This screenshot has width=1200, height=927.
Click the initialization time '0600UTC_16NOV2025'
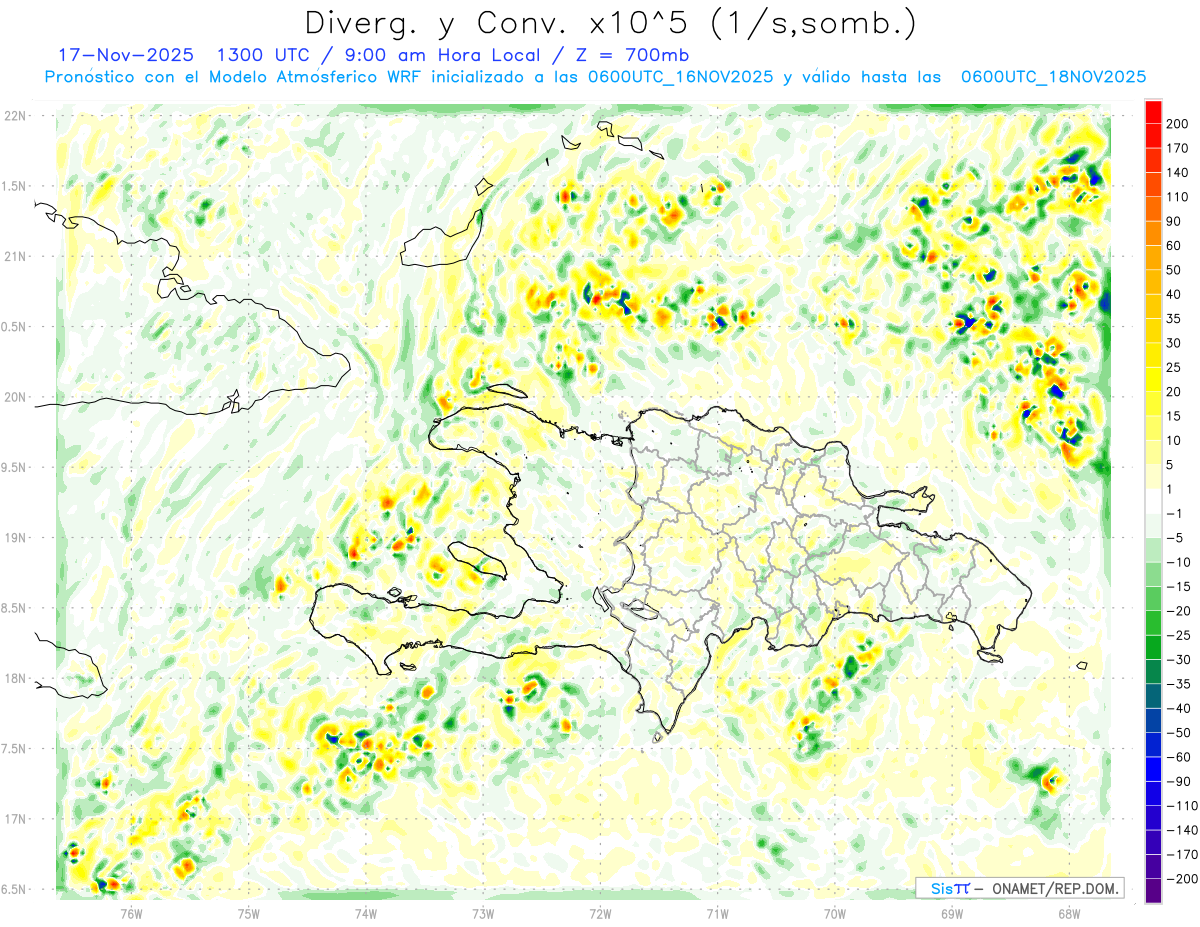(x=680, y=77)
